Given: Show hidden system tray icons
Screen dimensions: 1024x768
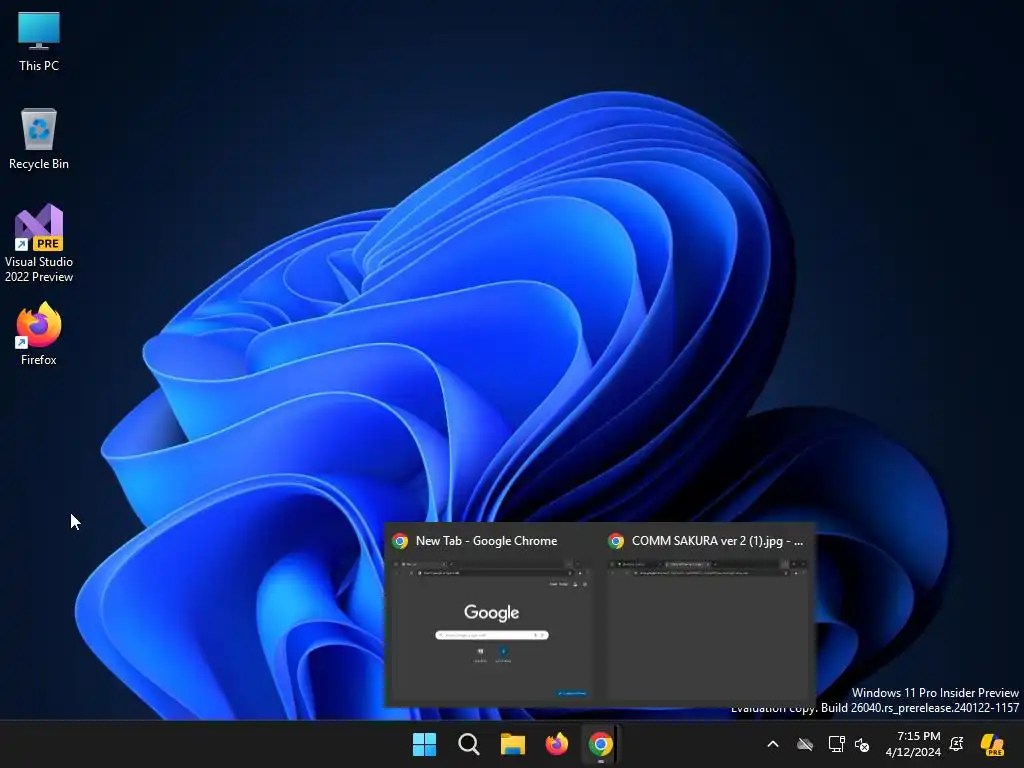Looking at the screenshot, I should click(x=773, y=744).
